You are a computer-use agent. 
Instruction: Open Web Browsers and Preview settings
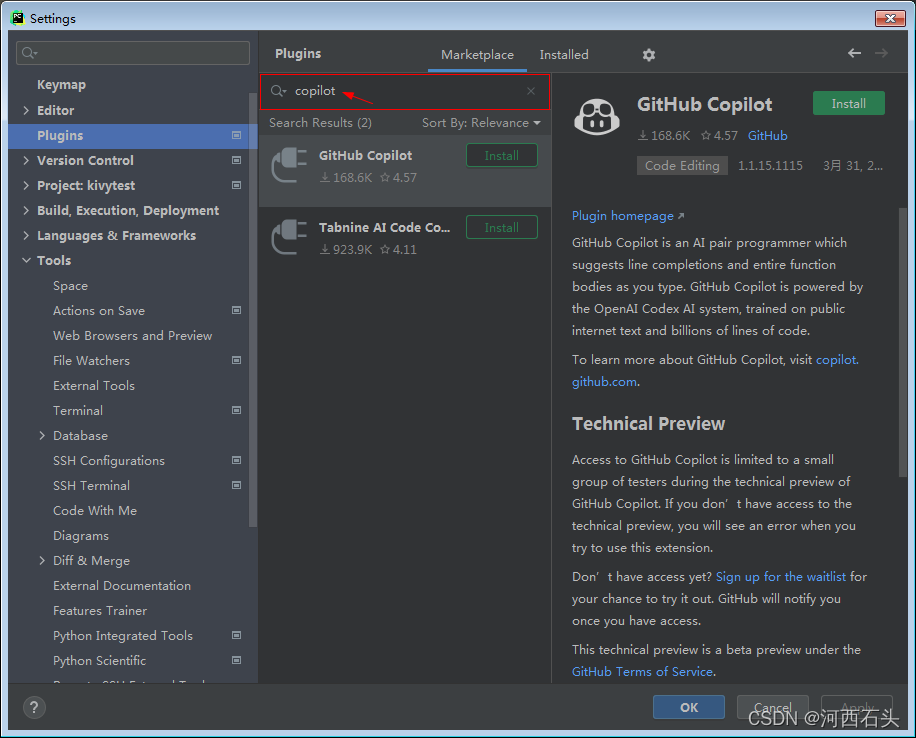[132, 336]
